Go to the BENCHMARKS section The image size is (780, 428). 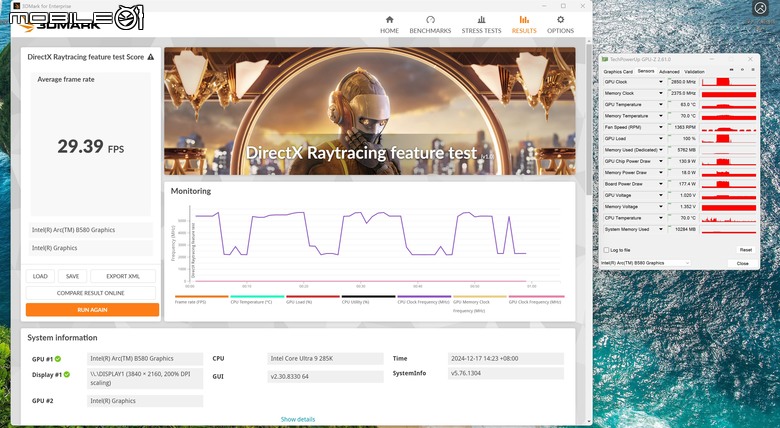click(430, 24)
